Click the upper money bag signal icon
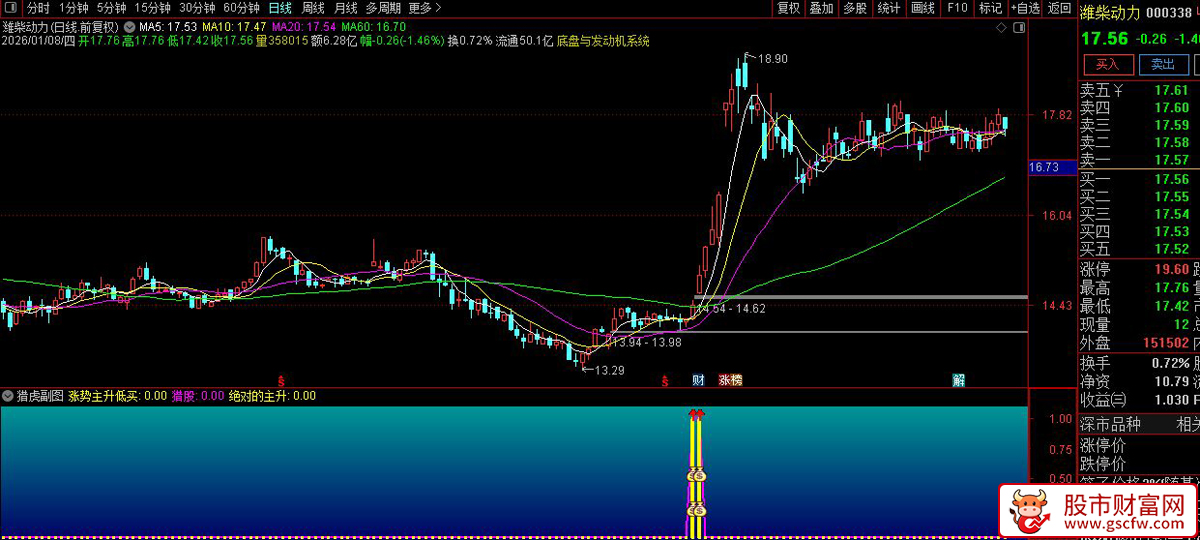 [x=697, y=476]
